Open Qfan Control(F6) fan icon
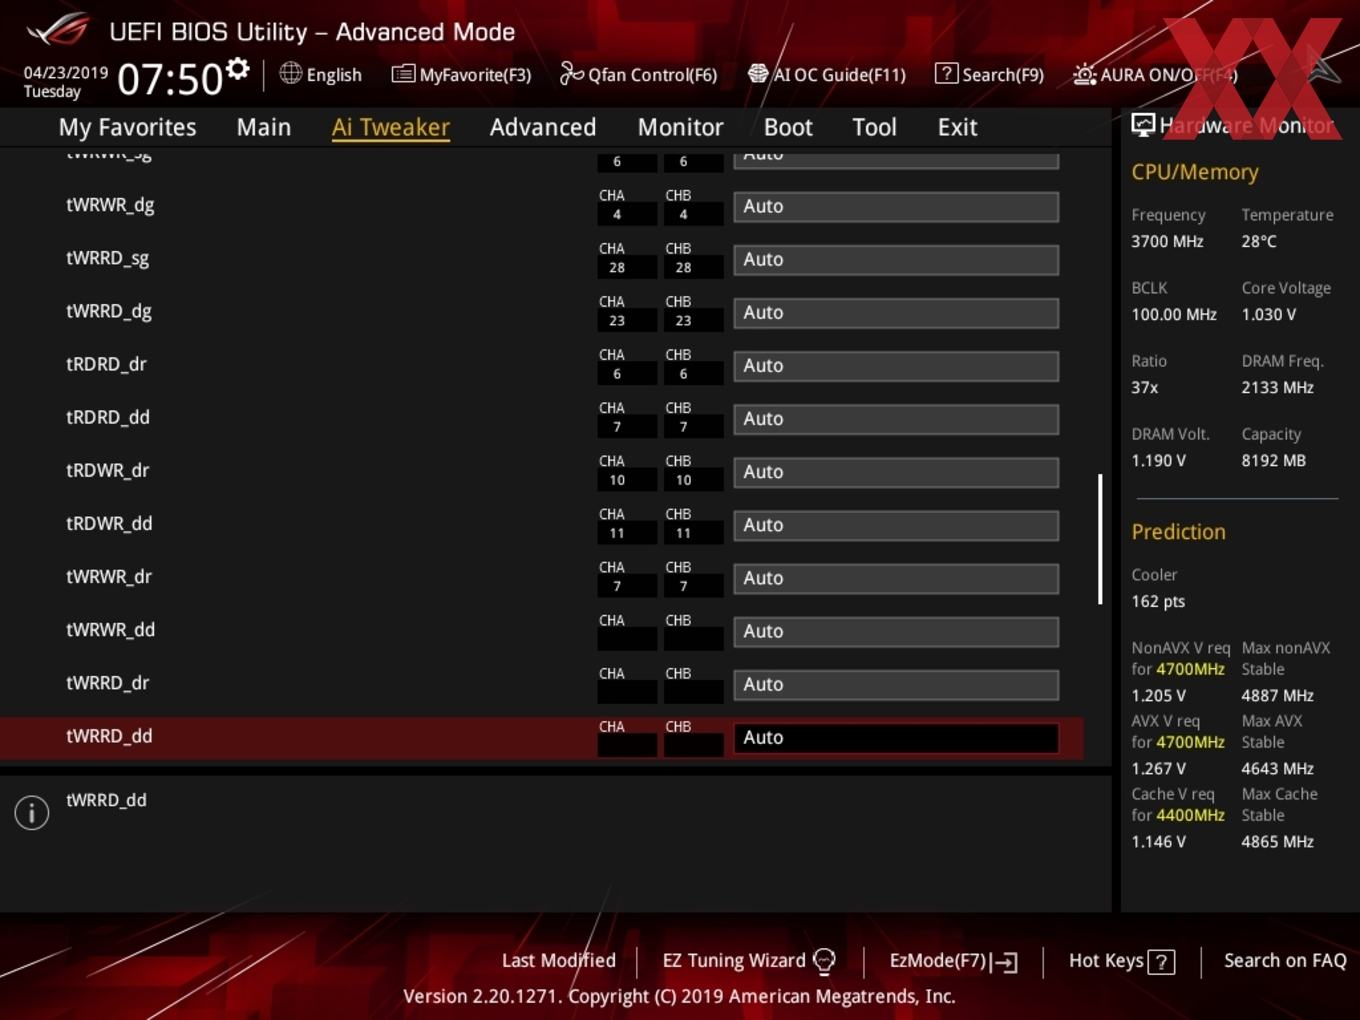This screenshot has width=1360, height=1020. pos(571,73)
